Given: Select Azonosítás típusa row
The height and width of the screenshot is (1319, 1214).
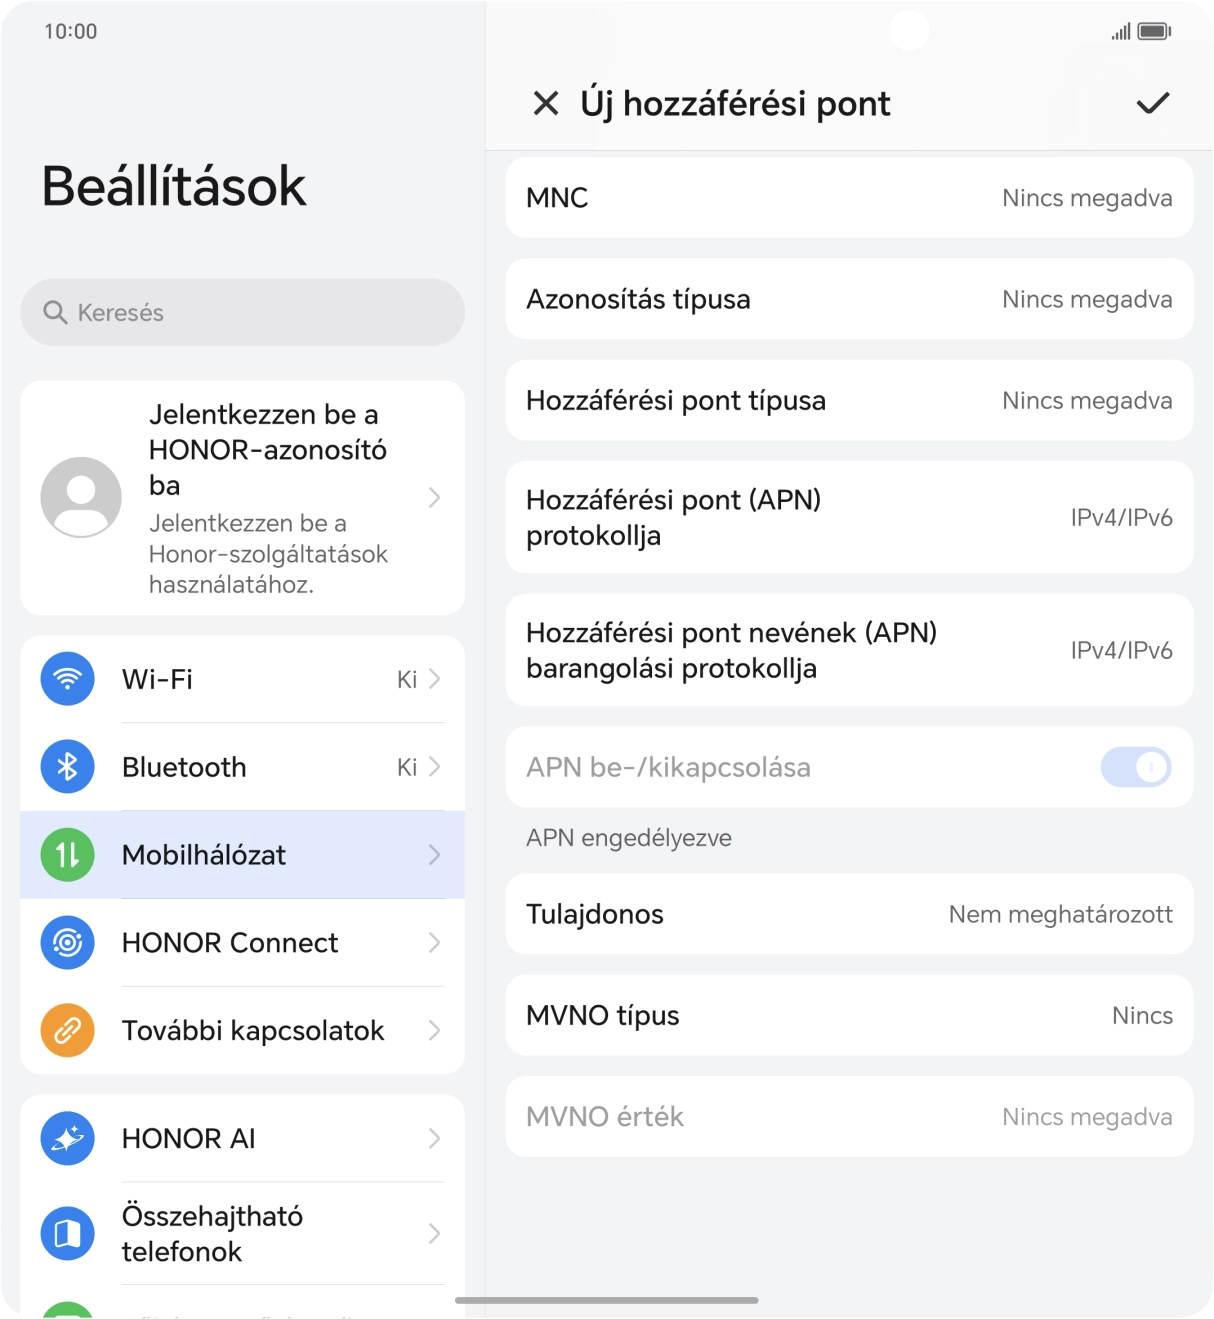Looking at the screenshot, I should click(849, 300).
